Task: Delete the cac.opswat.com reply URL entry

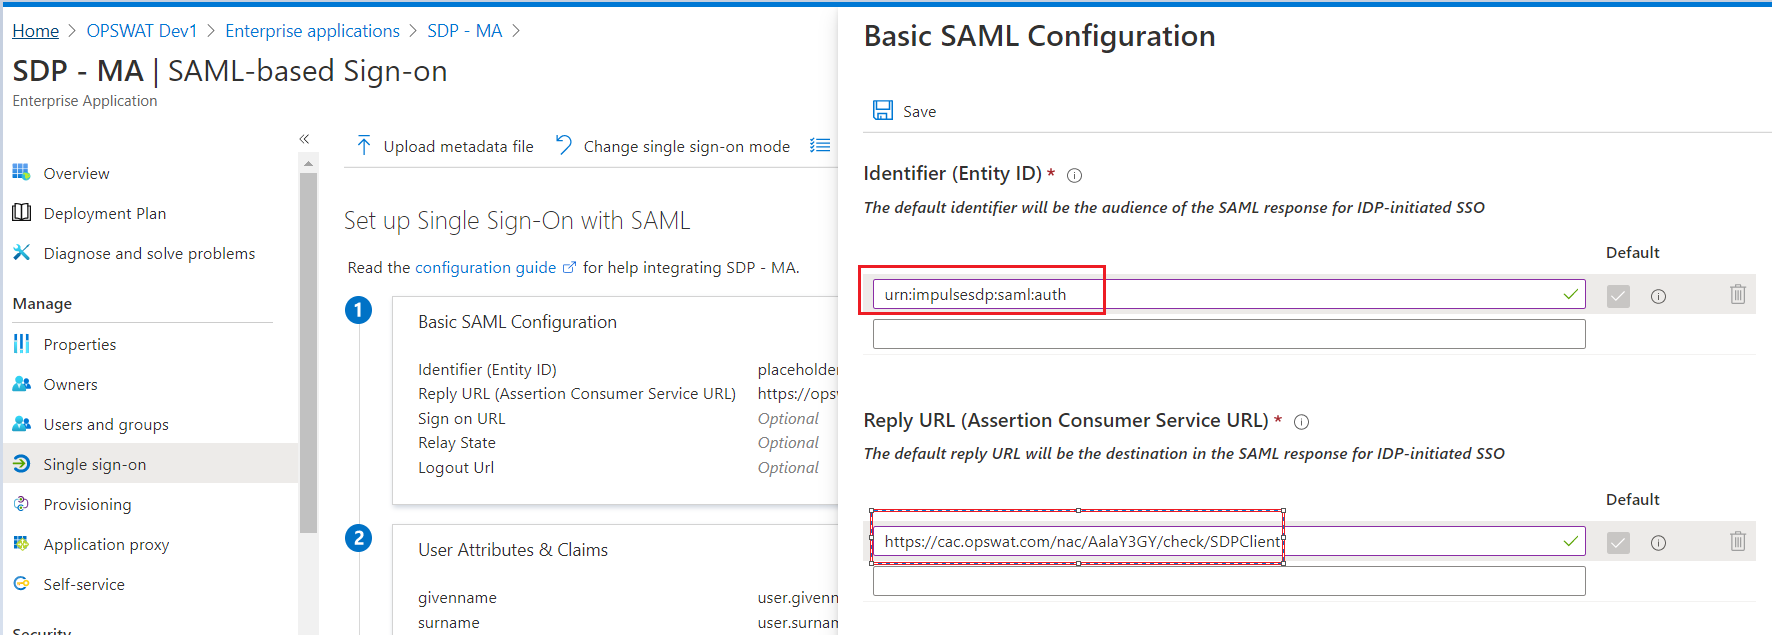Action: tap(1737, 542)
